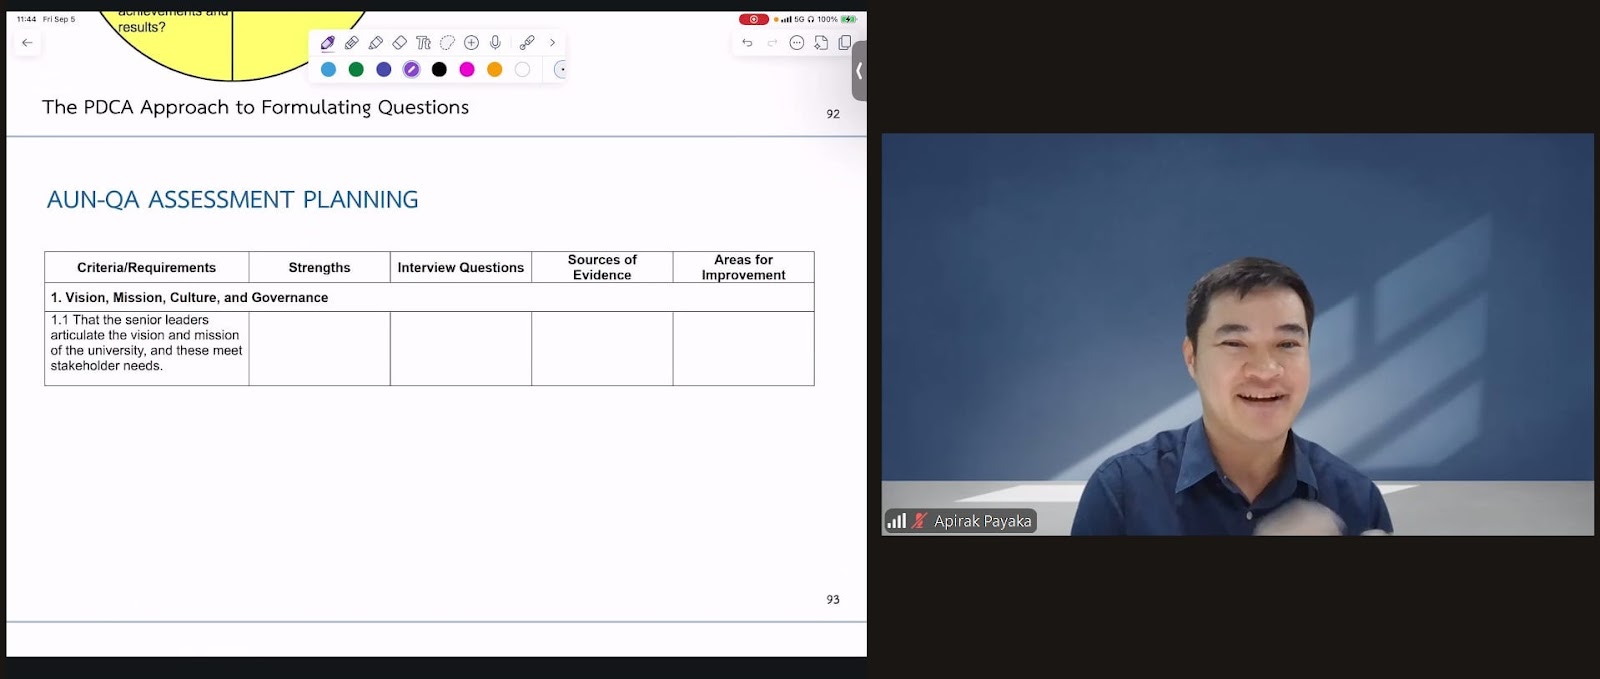Click the add page icon

click(821, 43)
